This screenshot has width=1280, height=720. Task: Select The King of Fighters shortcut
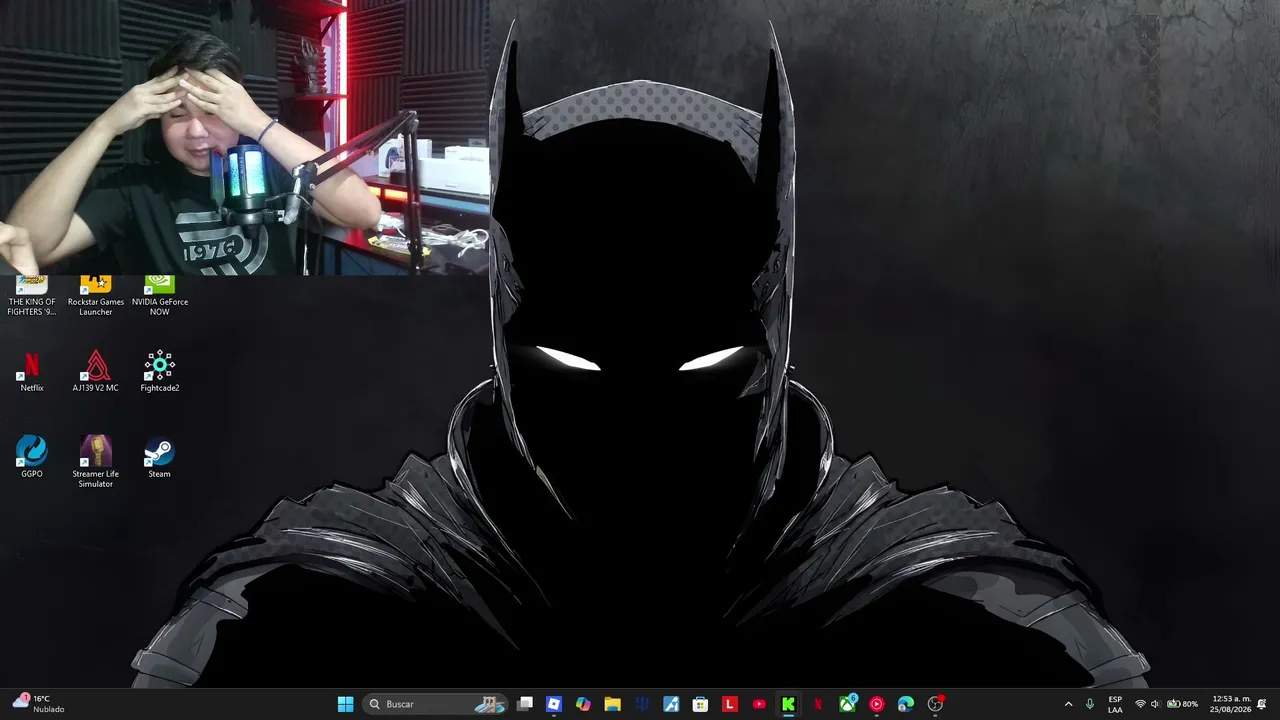point(32,296)
